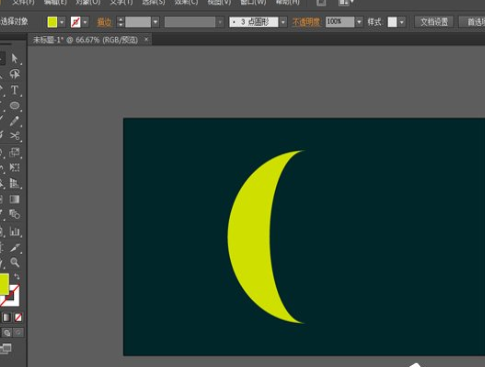Swap fill and stroke colors arrow
The width and height of the screenshot is (485, 372).
(17, 276)
